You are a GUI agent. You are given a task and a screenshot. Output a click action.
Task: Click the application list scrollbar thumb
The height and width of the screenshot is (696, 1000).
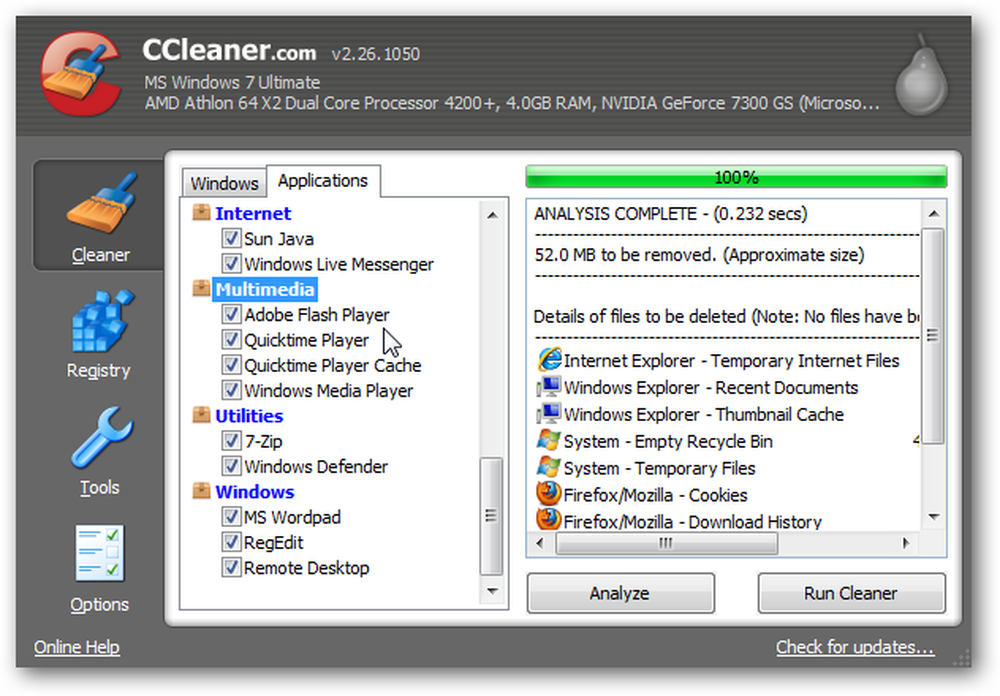click(x=491, y=515)
